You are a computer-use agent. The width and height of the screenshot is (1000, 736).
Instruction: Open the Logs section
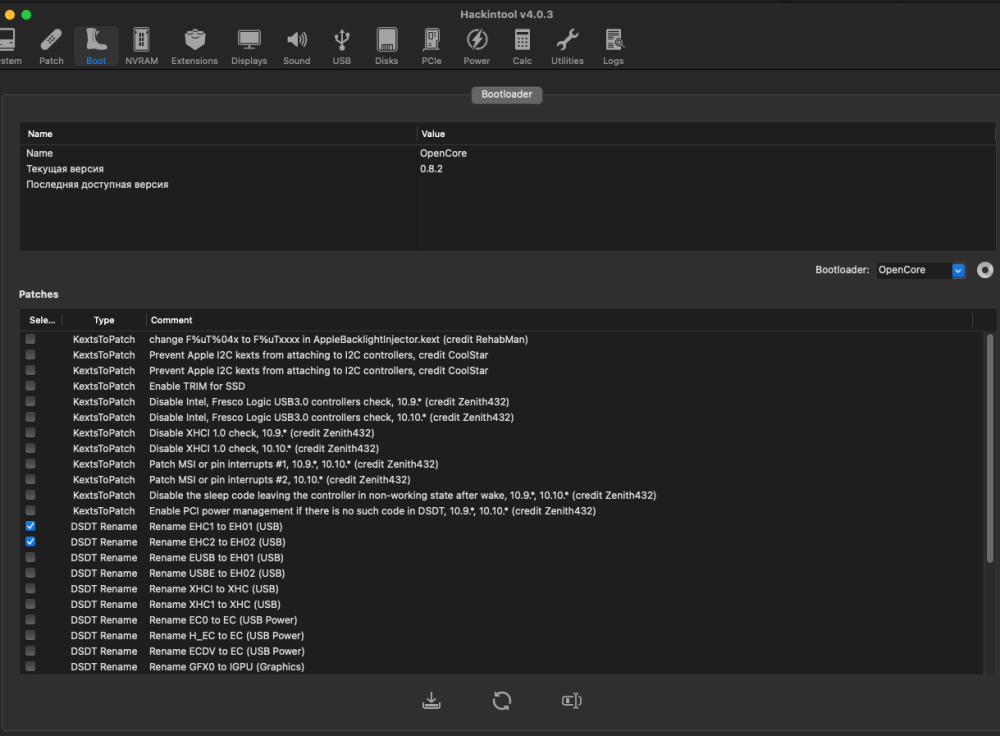click(x=614, y=47)
